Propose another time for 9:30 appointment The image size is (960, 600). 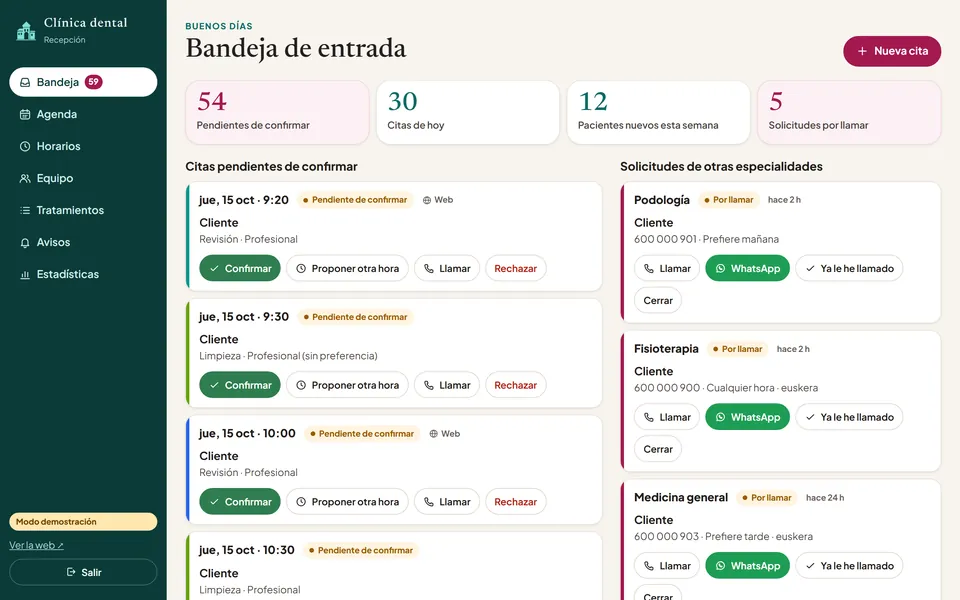tap(347, 385)
